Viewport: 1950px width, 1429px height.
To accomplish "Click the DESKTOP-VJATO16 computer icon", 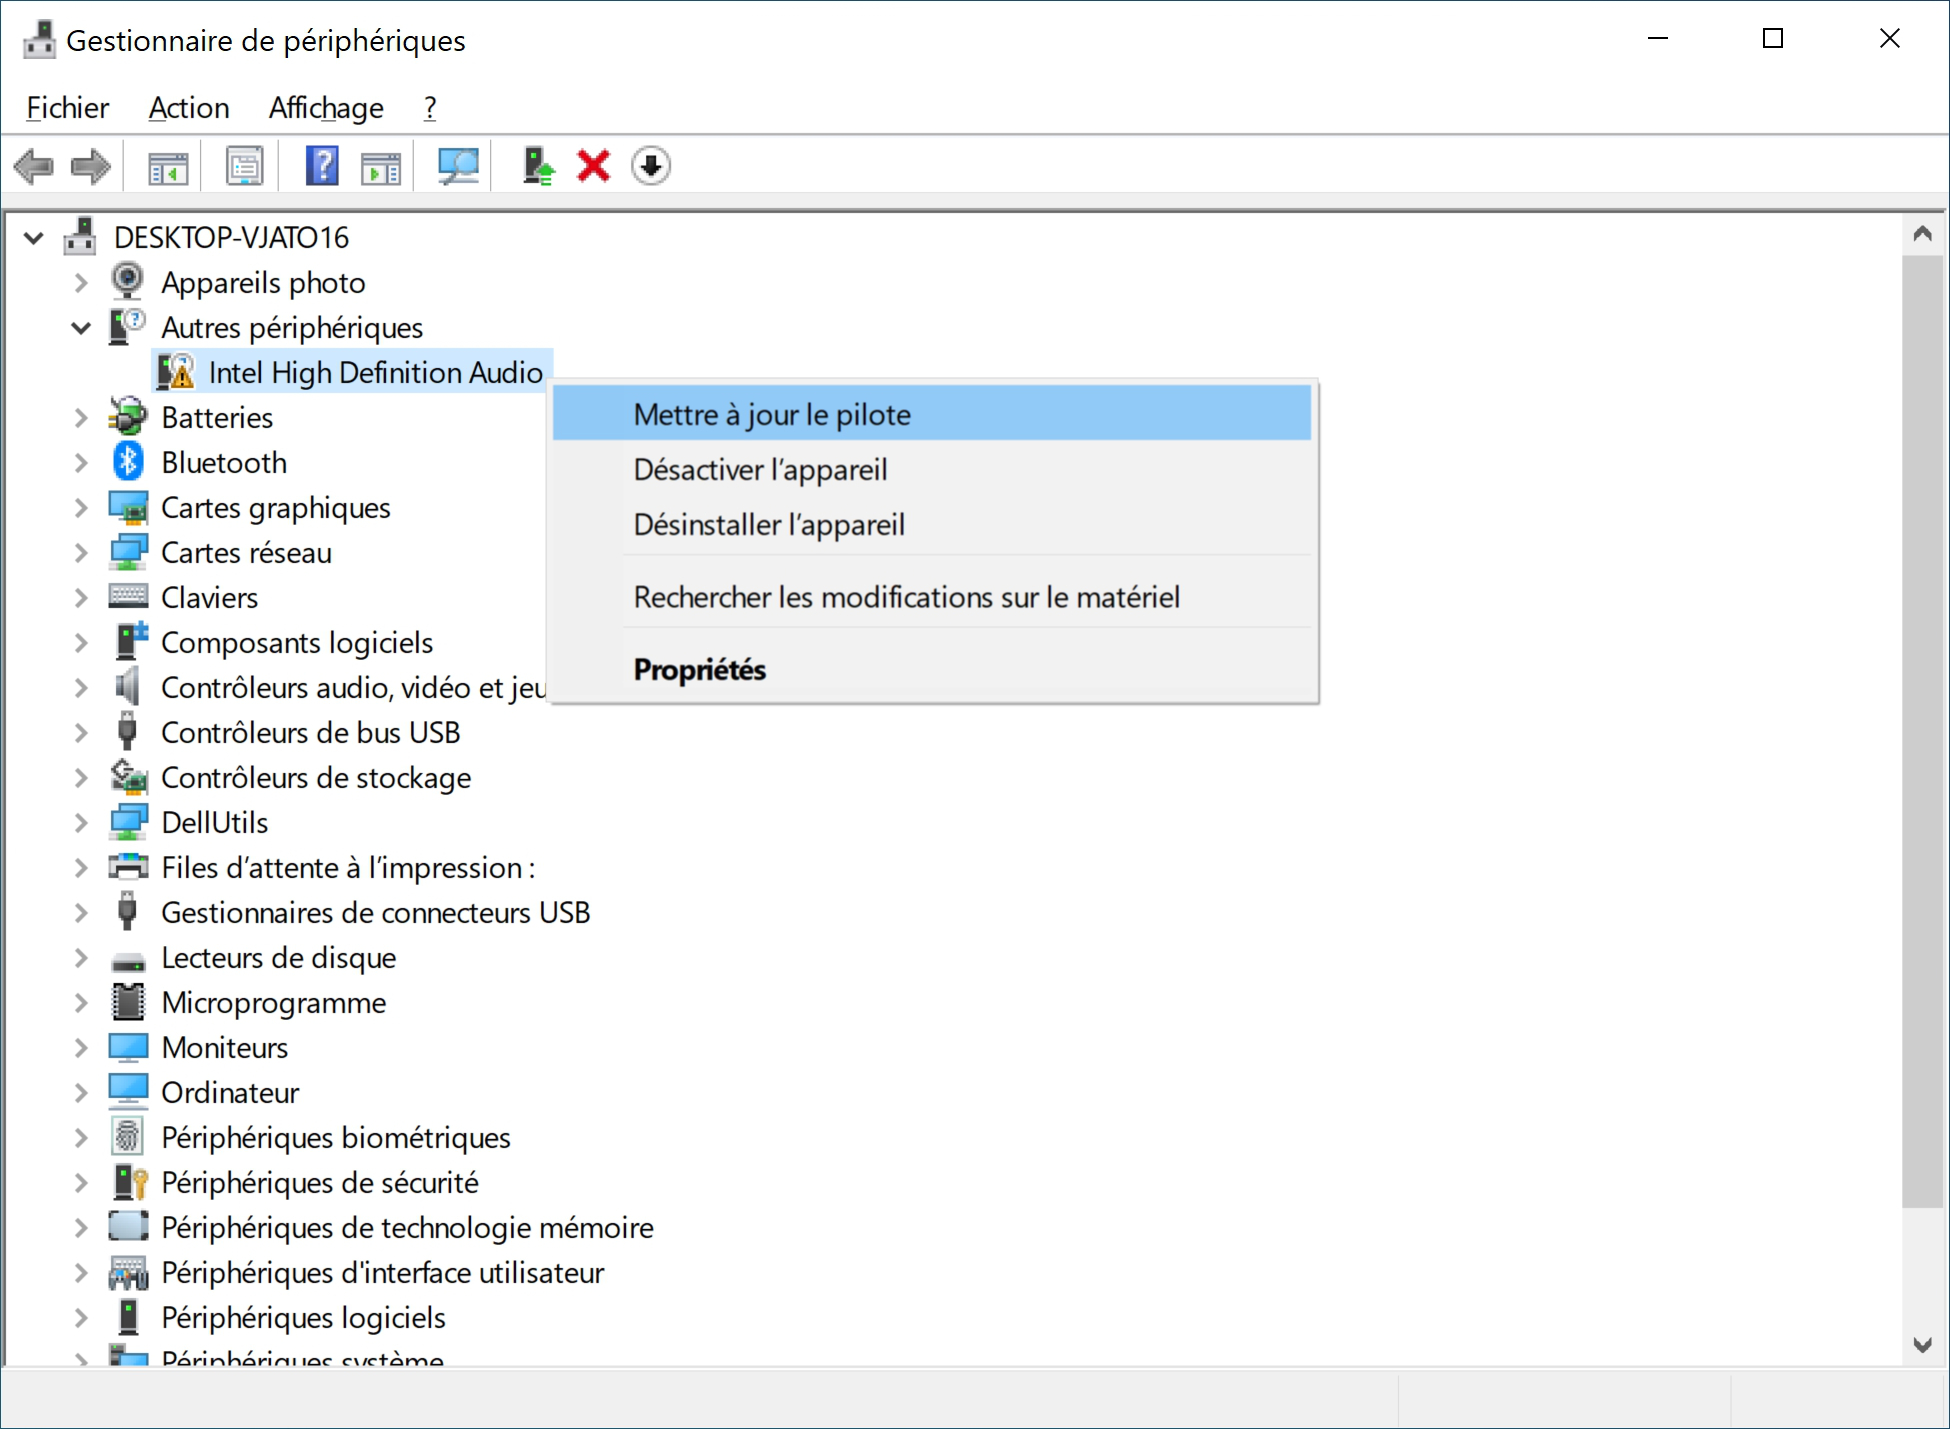I will tap(80, 237).
